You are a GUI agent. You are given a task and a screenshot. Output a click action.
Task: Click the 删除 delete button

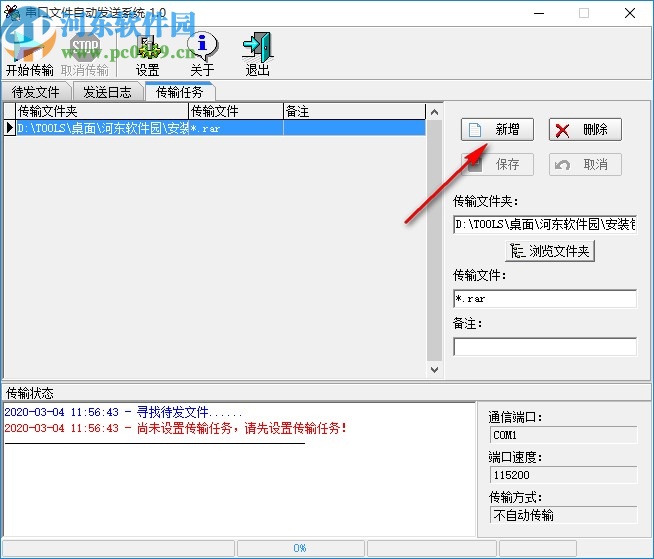point(585,129)
